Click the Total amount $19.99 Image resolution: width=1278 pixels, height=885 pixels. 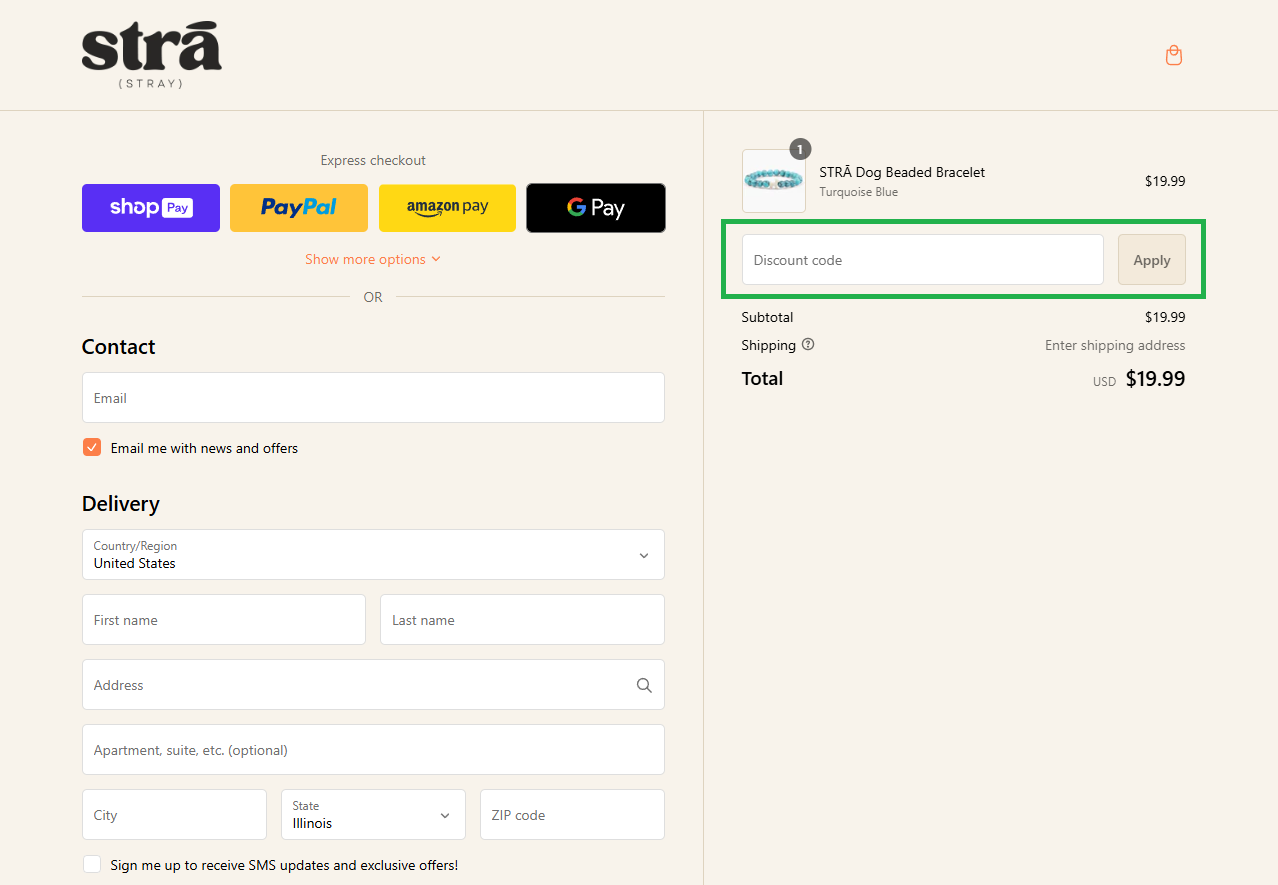point(1155,379)
